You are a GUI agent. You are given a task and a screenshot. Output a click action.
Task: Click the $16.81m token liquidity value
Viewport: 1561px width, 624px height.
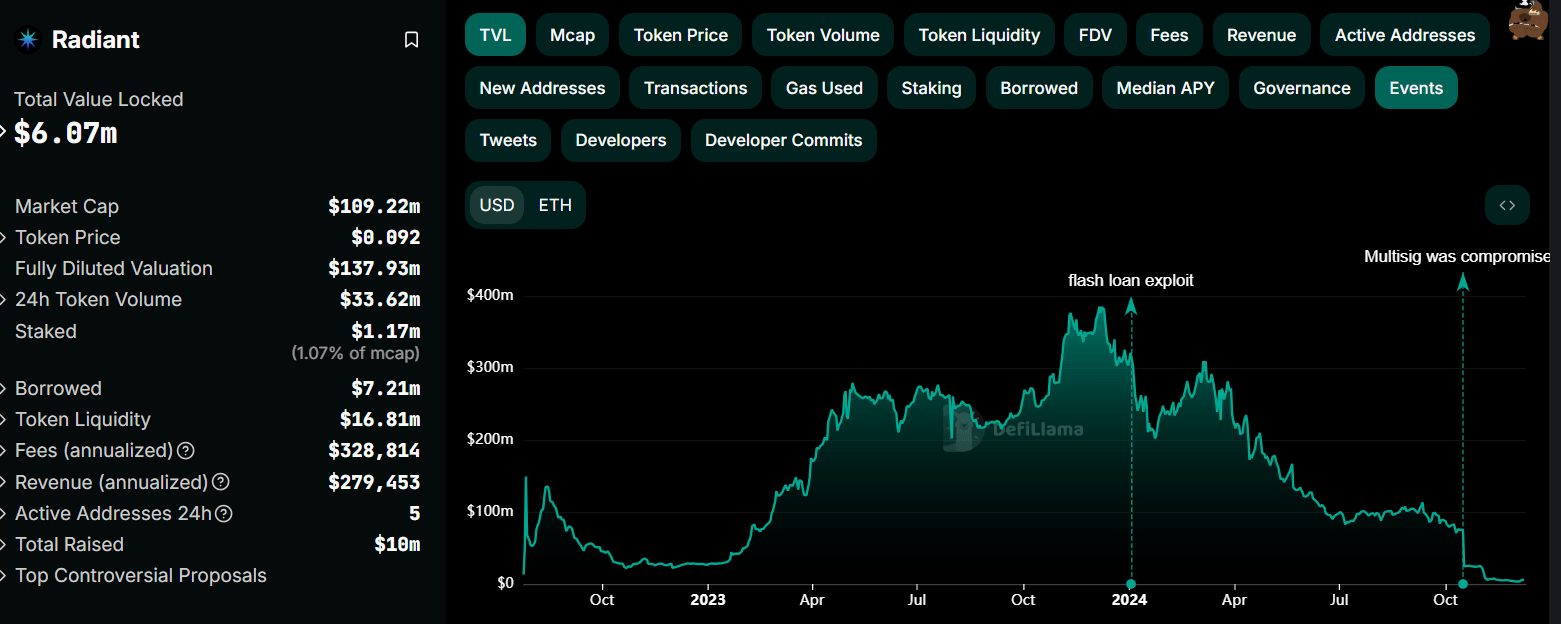380,420
